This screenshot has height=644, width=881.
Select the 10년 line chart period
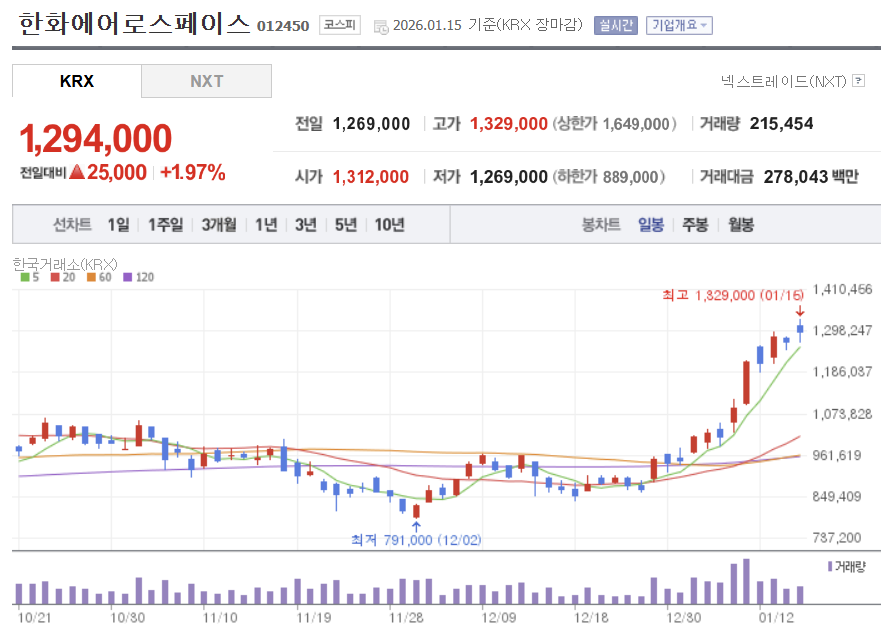coord(389,225)
